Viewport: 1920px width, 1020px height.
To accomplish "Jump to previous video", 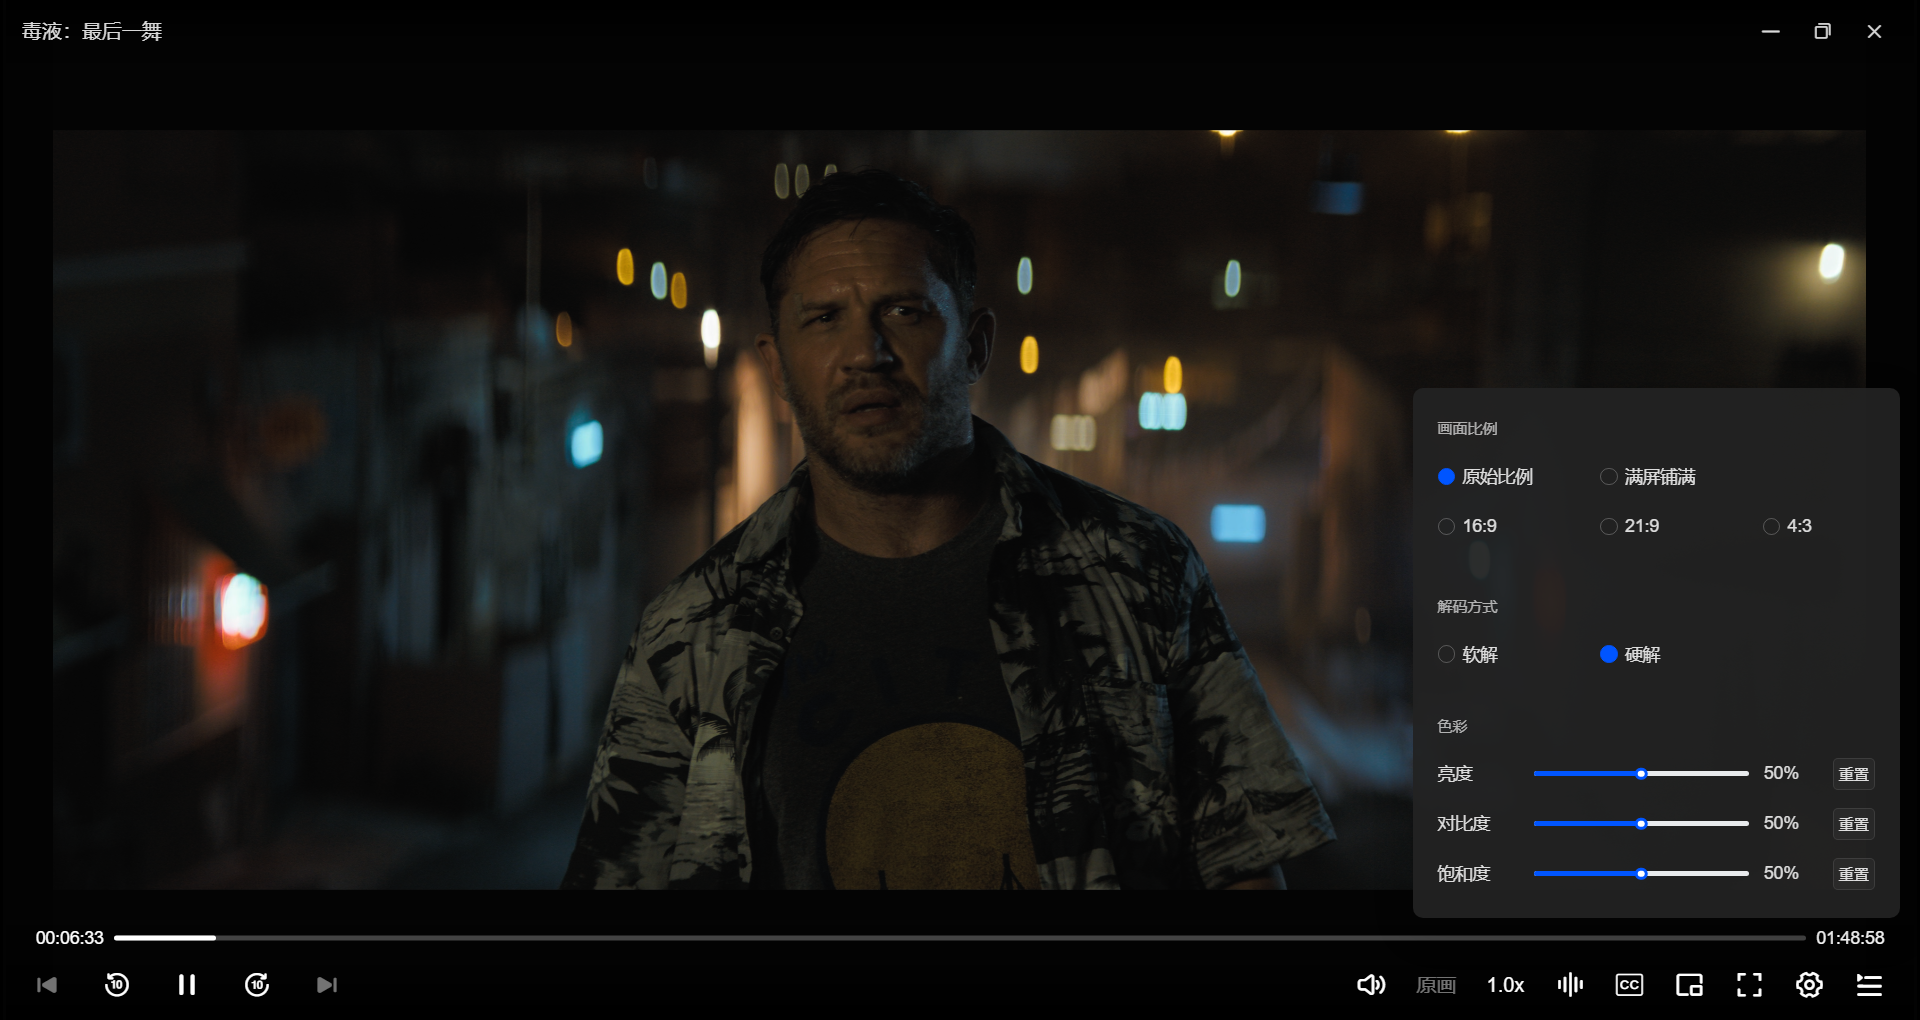I will tap(47, 985).
